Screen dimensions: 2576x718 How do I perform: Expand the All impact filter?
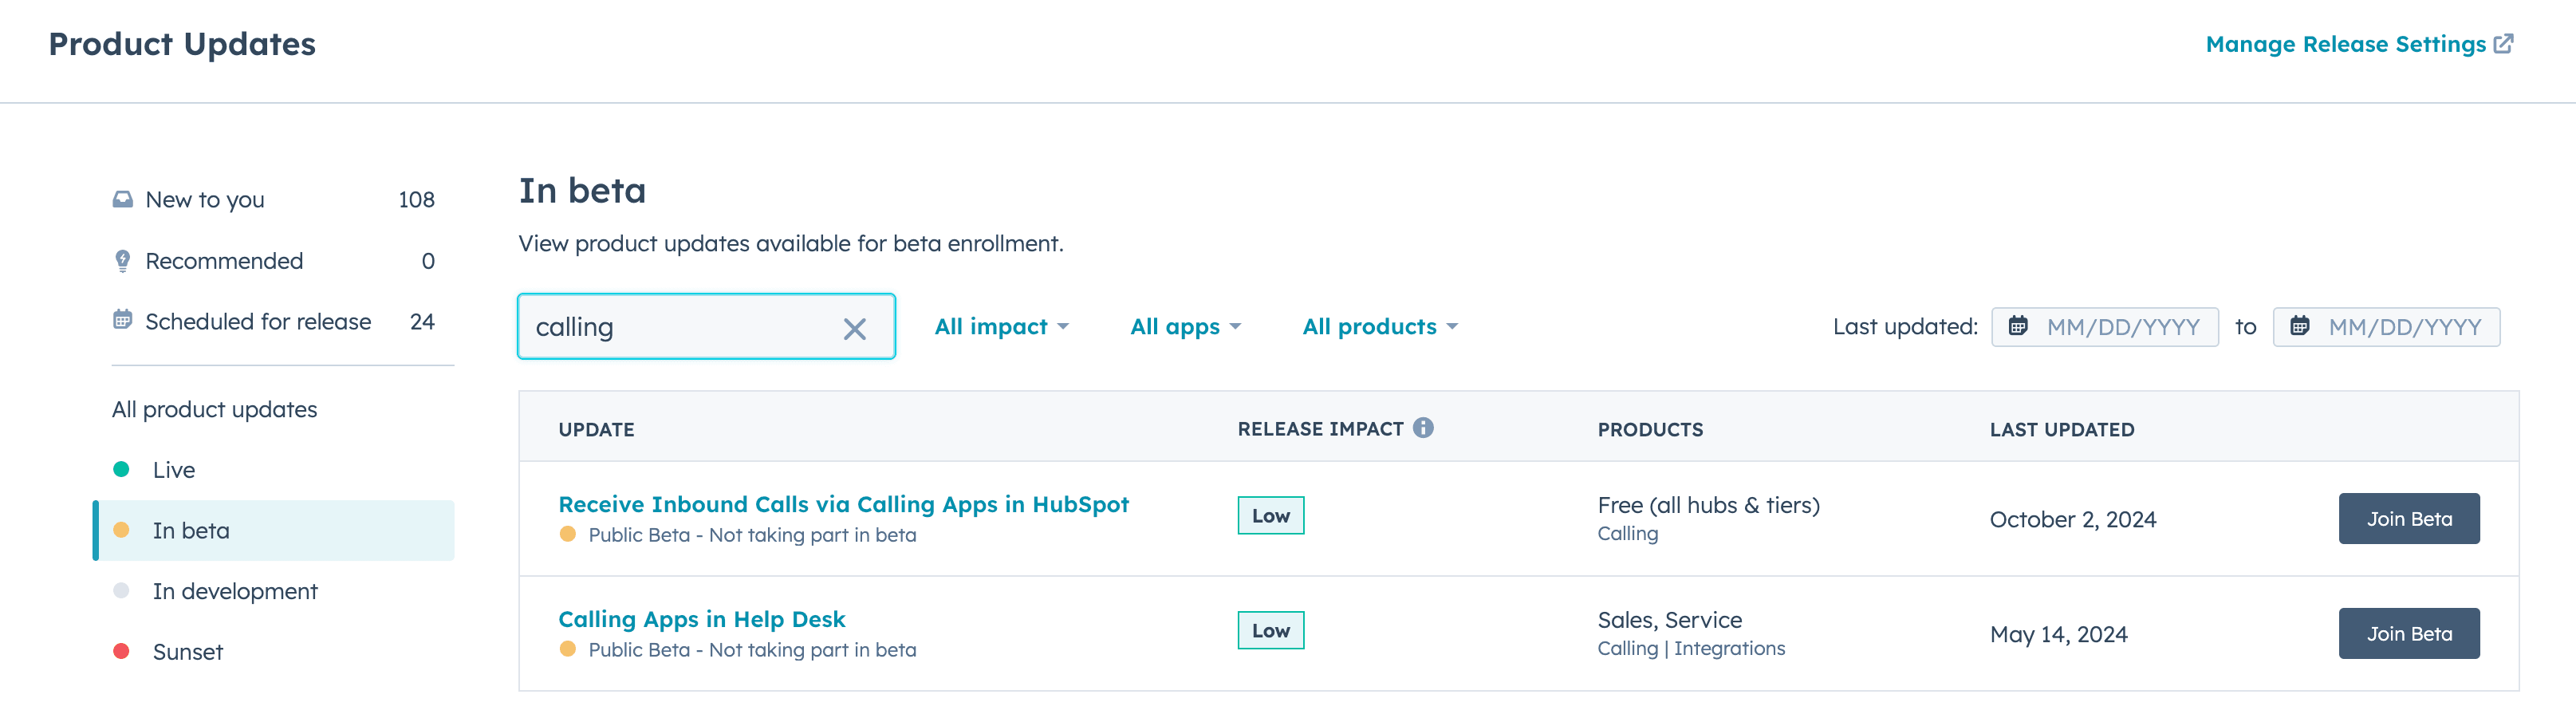(1001, 326)
